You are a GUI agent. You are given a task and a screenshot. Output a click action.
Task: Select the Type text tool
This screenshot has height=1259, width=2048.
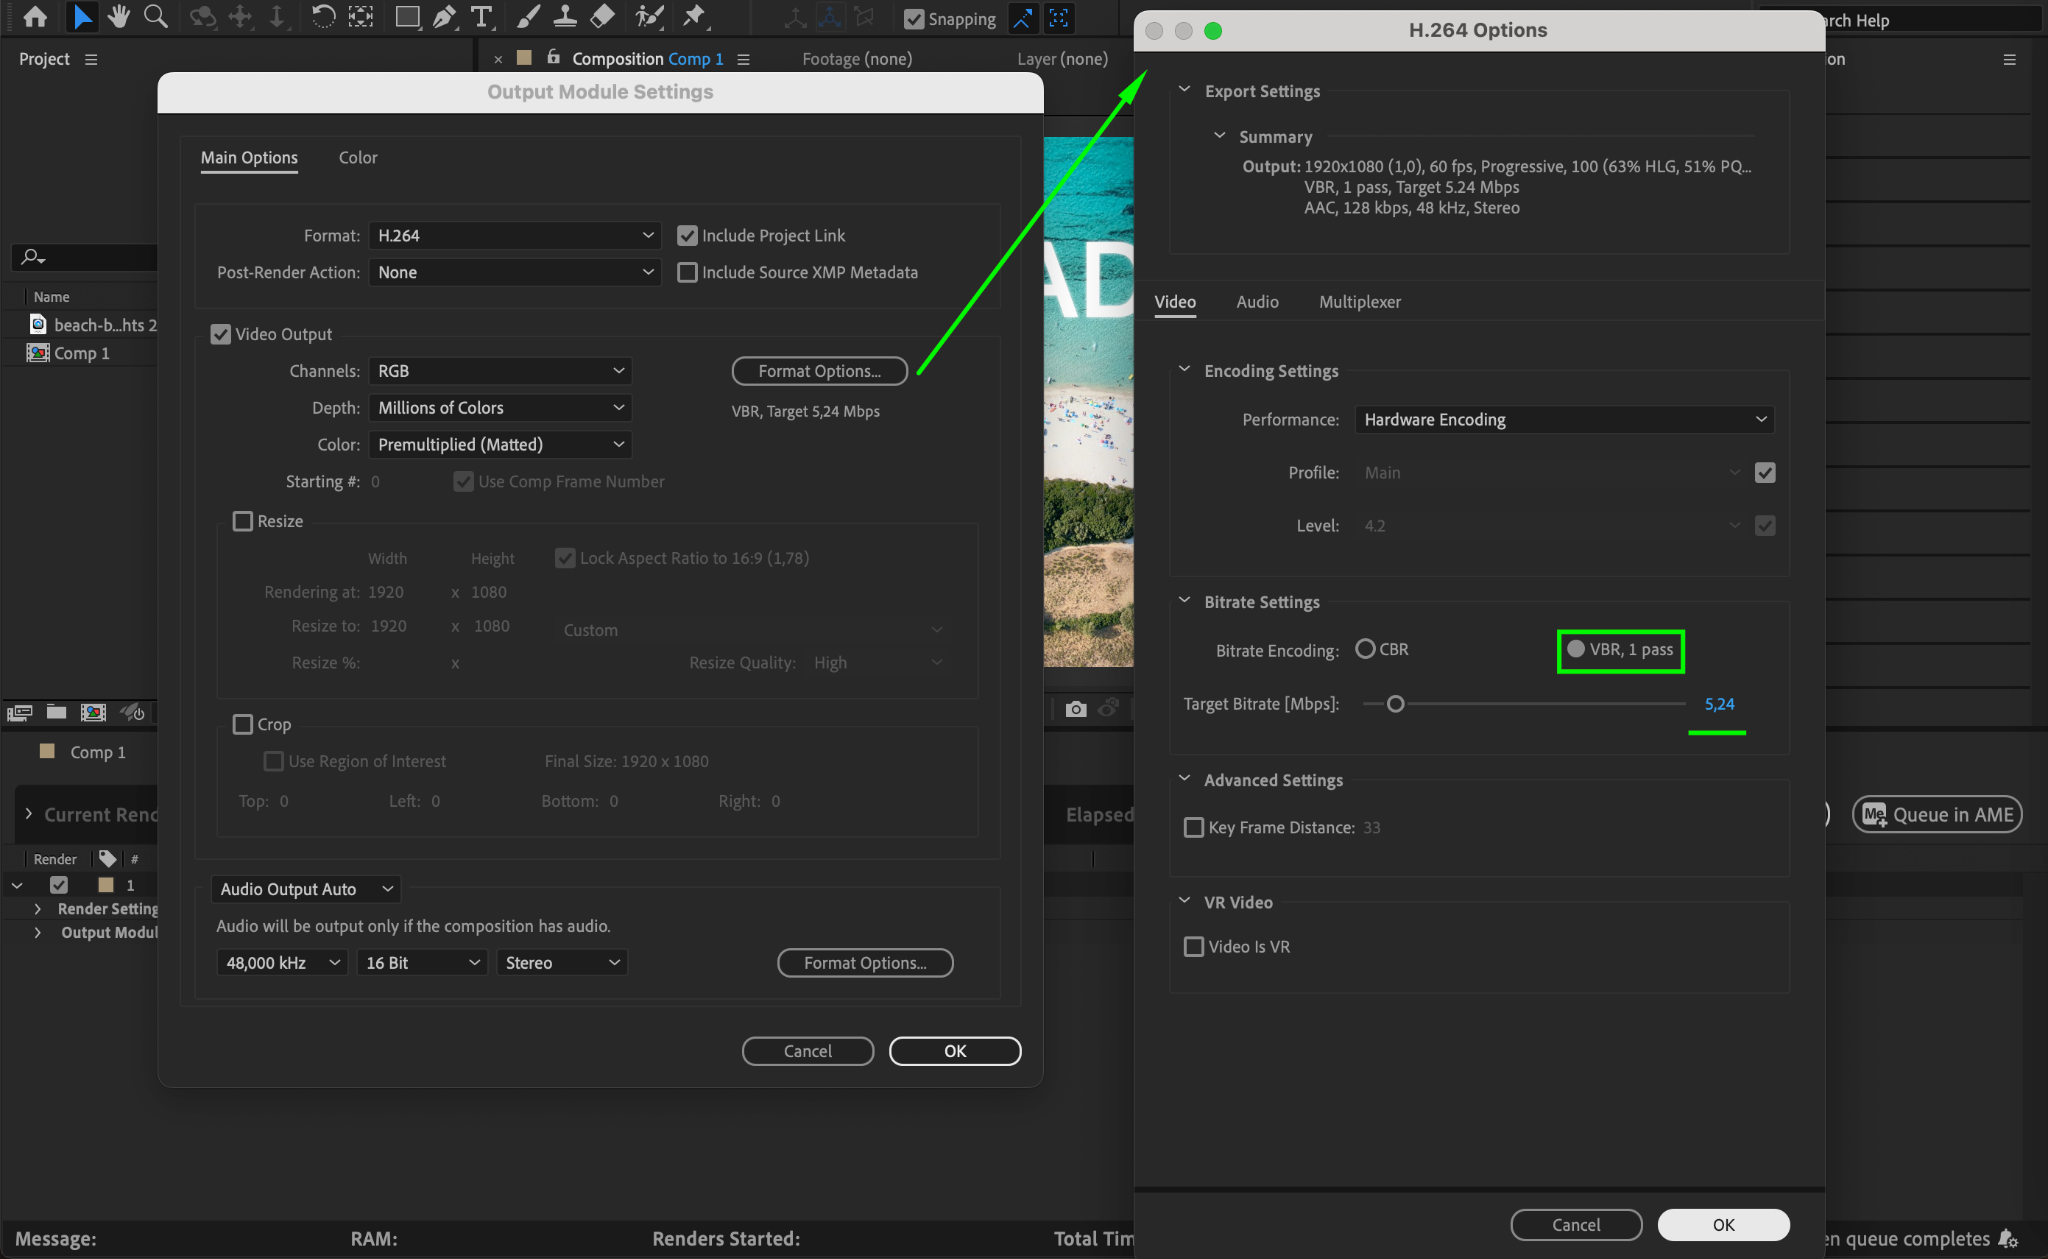[x=481, y=17]
